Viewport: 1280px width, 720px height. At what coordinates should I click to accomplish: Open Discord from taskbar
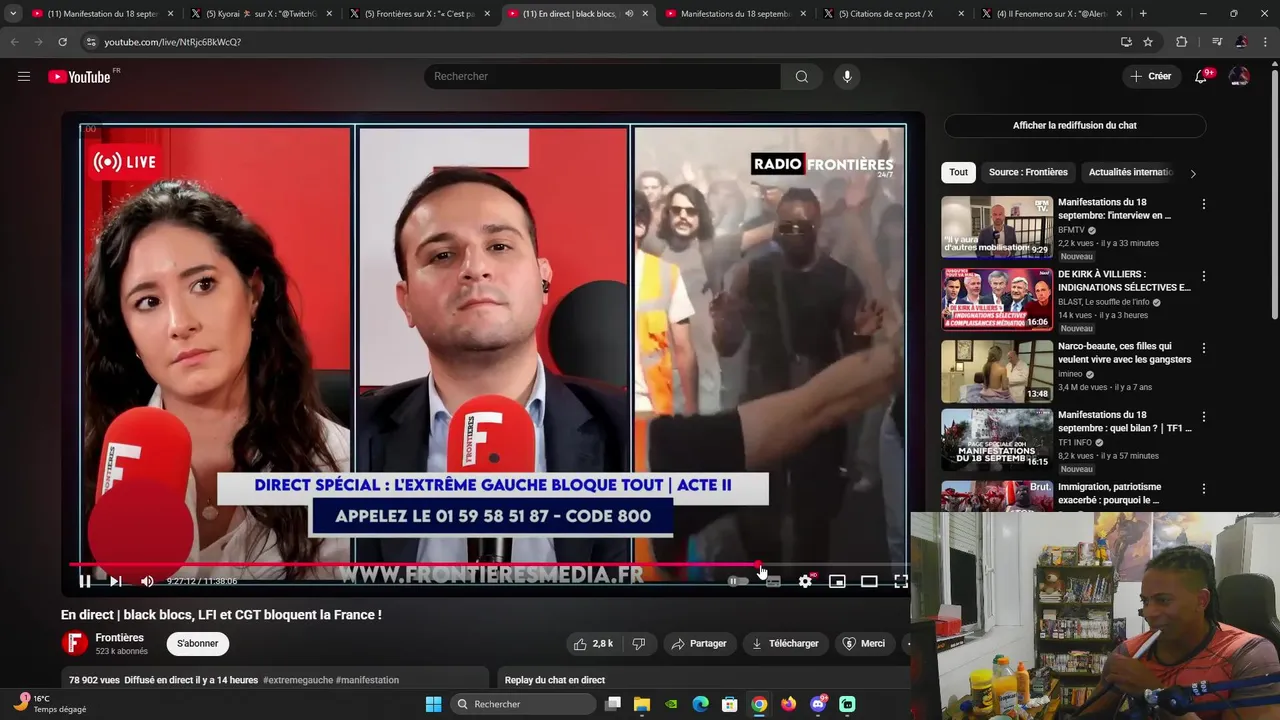pos(818,704)
